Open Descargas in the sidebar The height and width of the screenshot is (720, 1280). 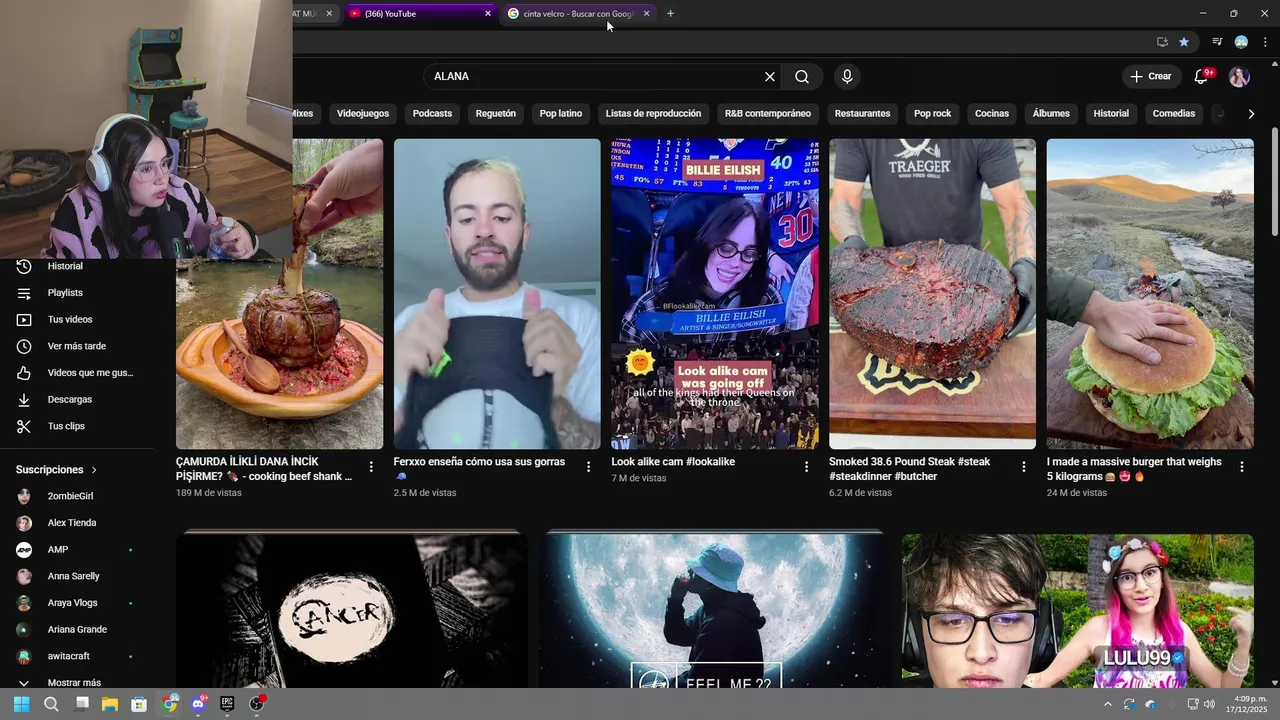click(x=76, y=399)
